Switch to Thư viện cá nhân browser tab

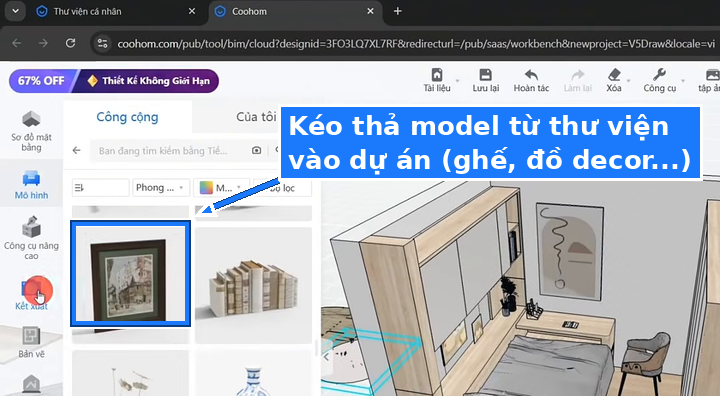[x=87, y=11]
